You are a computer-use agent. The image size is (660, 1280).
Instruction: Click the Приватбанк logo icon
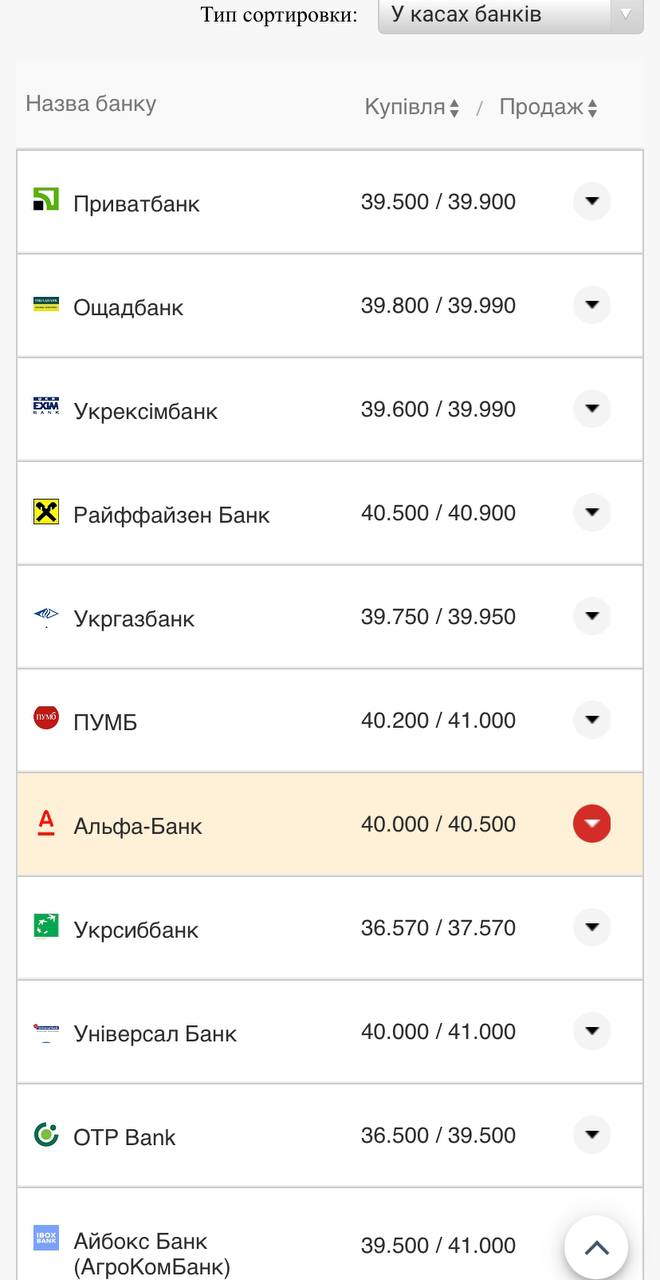pos(46,199)
